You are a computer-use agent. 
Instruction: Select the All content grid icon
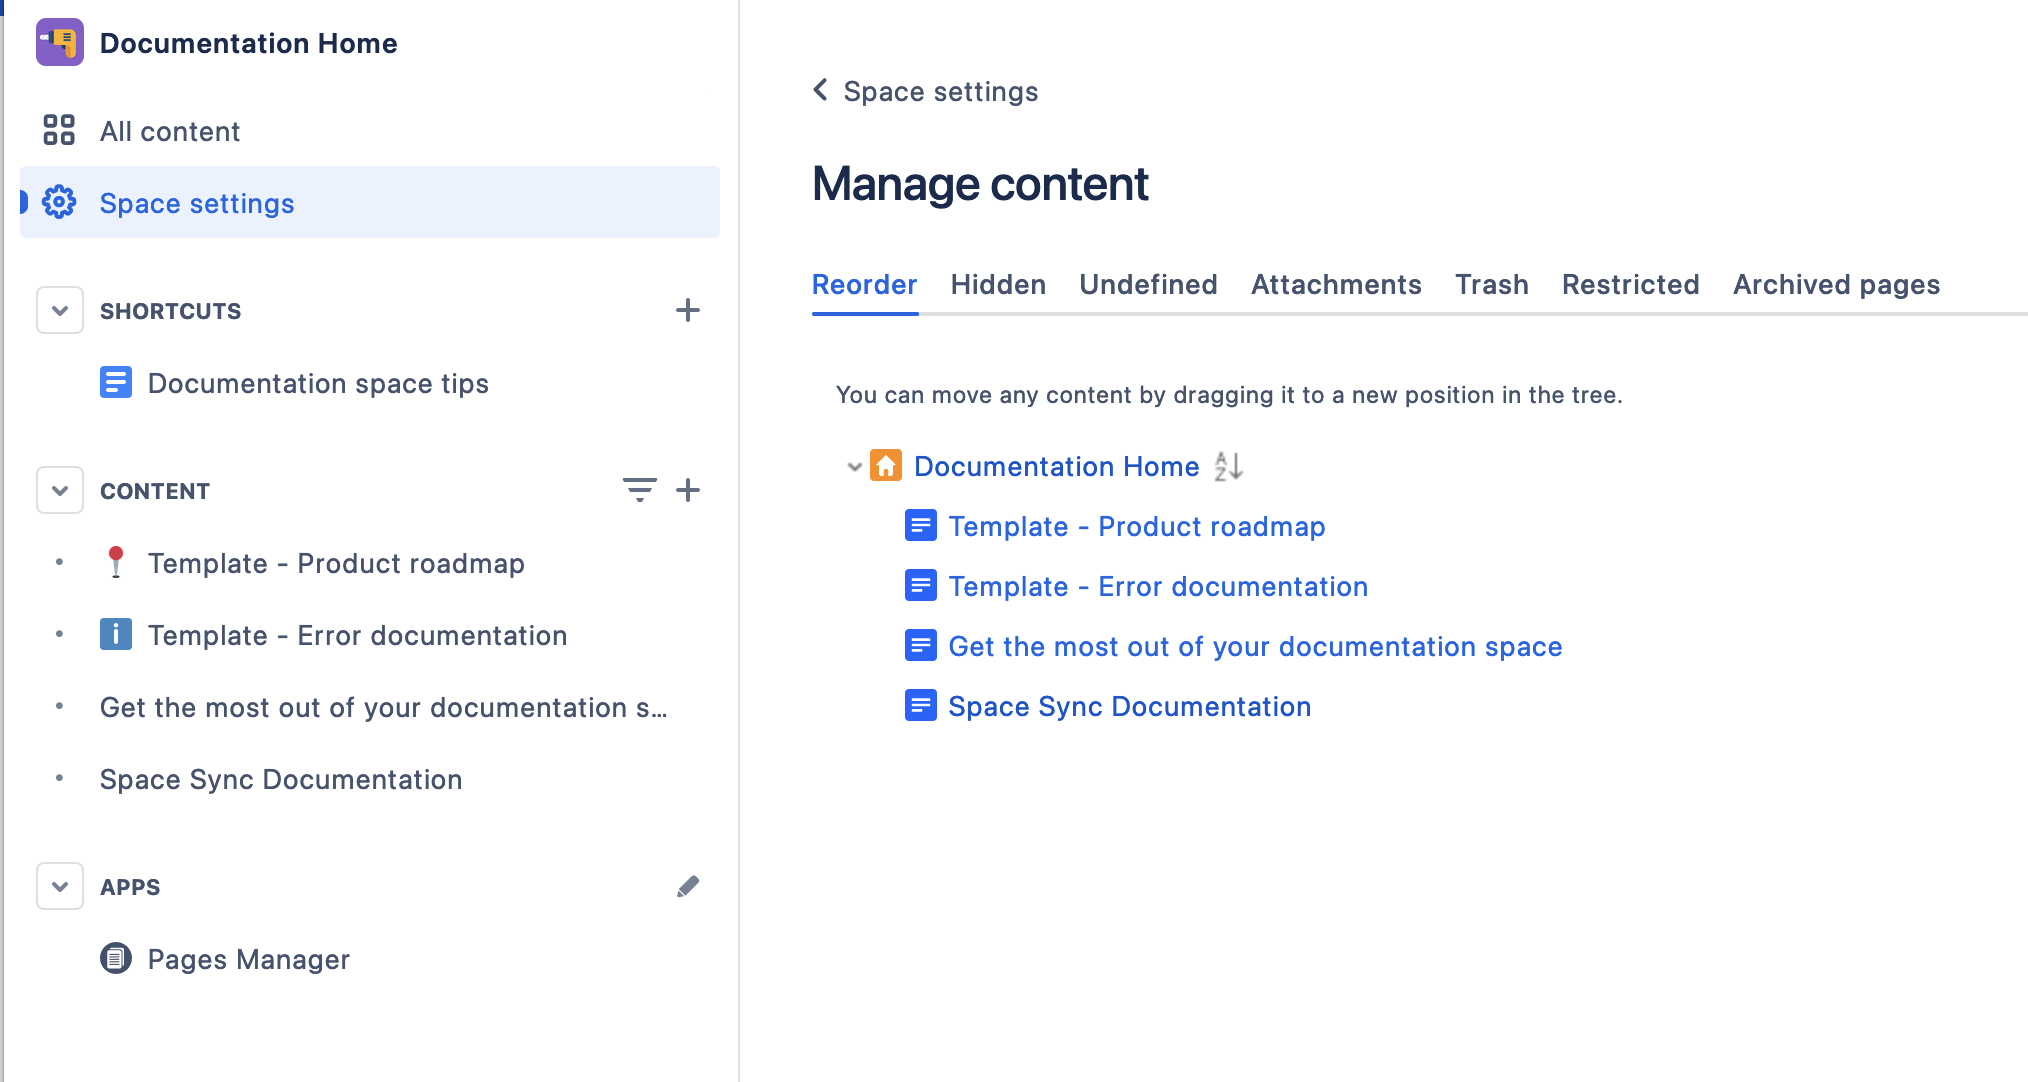point(59,130)
